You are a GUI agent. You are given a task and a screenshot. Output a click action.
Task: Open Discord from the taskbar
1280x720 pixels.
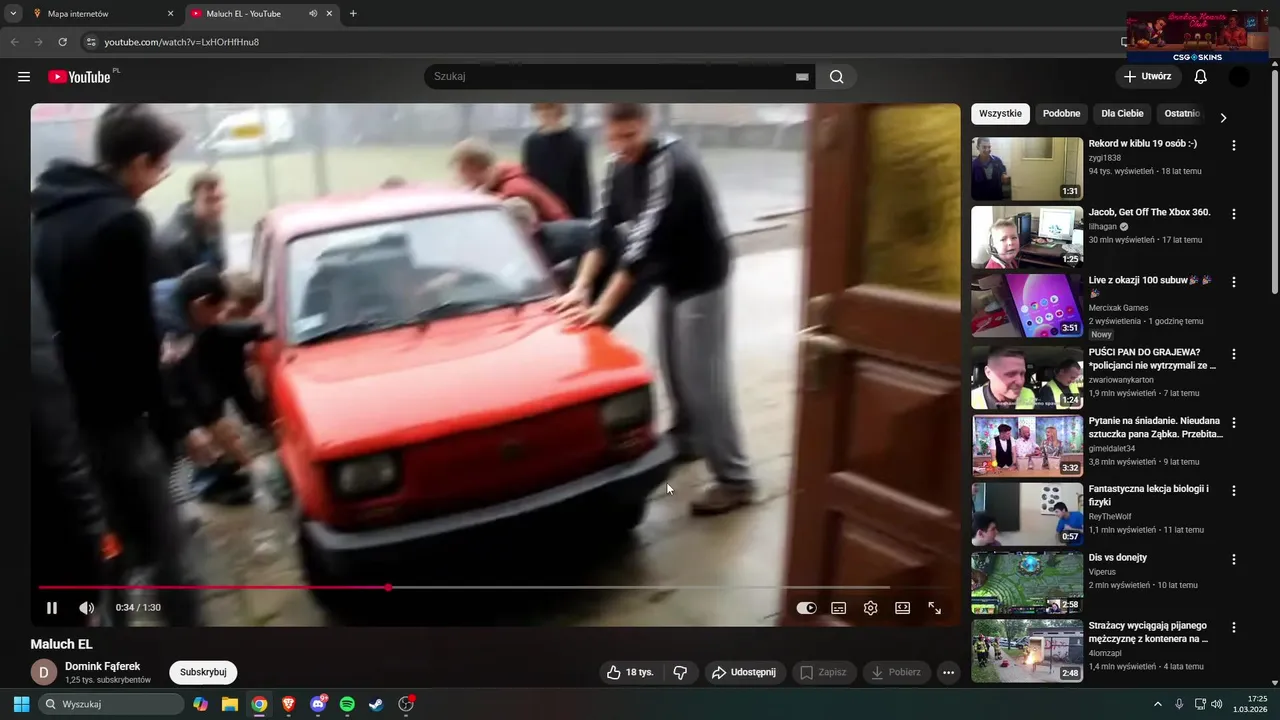(x=318, y=704)
